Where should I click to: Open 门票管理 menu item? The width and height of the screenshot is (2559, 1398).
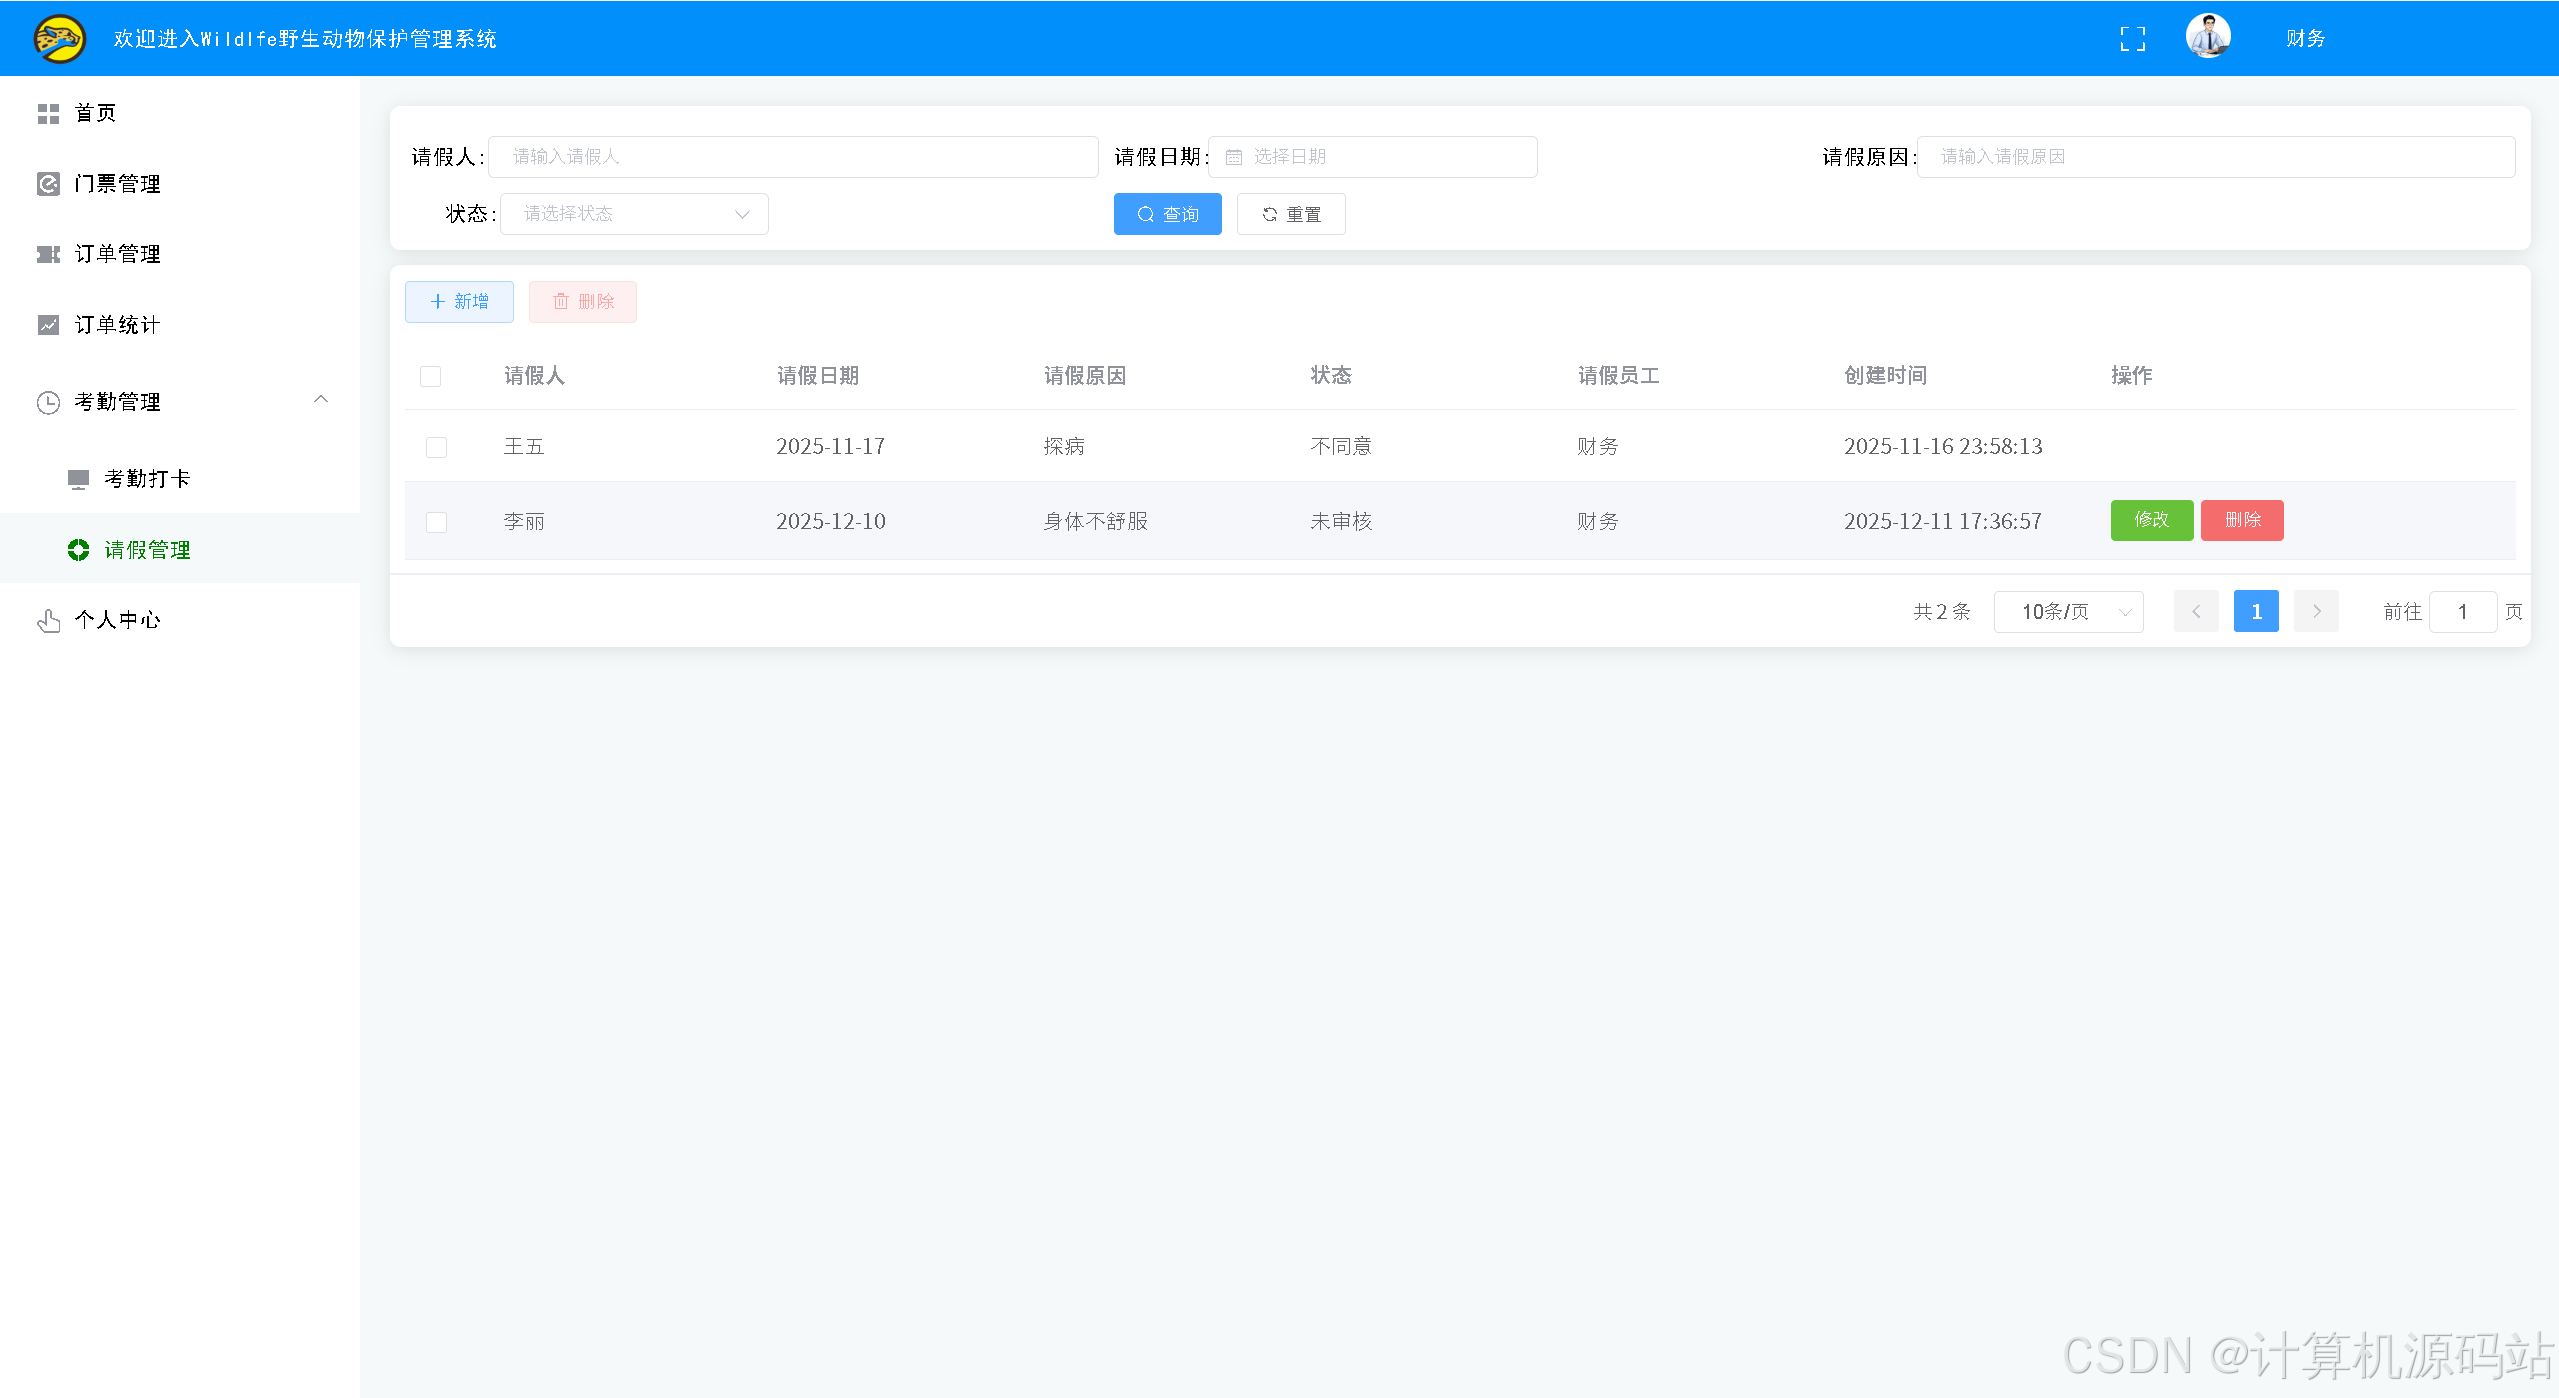(x=180, y=184)
